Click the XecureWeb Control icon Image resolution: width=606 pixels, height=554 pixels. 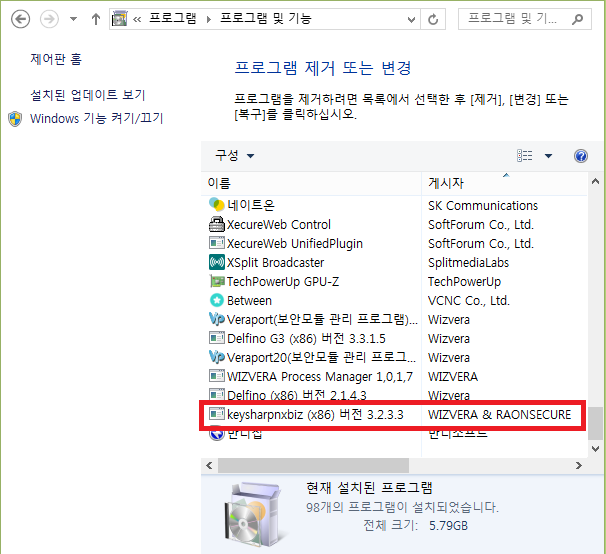tap(216, 224)
